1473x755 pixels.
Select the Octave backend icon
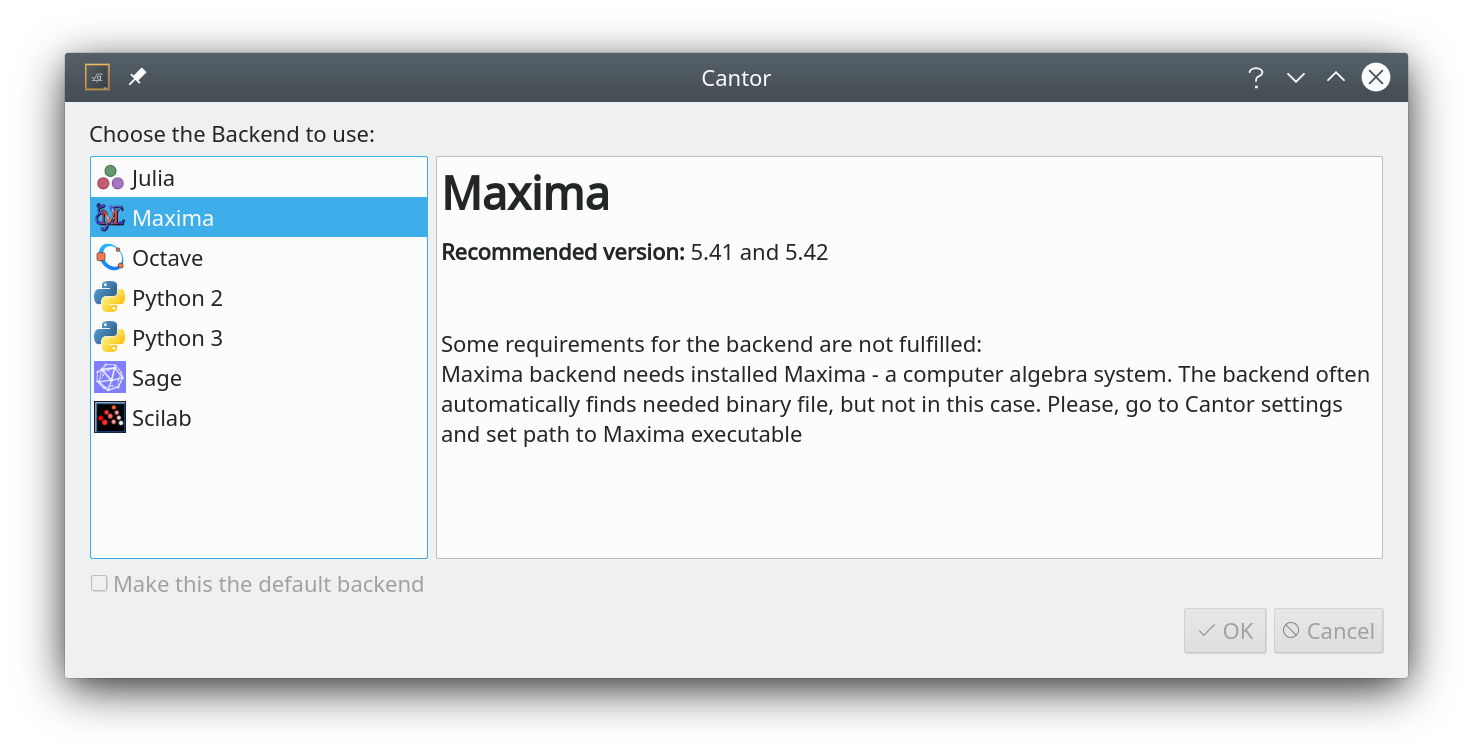pos(110,257)
